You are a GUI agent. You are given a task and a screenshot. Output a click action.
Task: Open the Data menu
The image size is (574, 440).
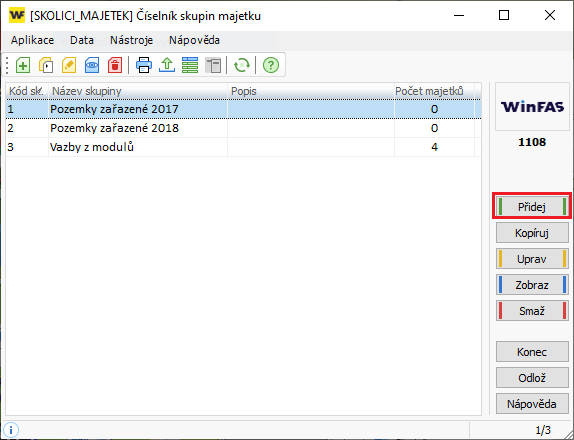click(82, 40)
